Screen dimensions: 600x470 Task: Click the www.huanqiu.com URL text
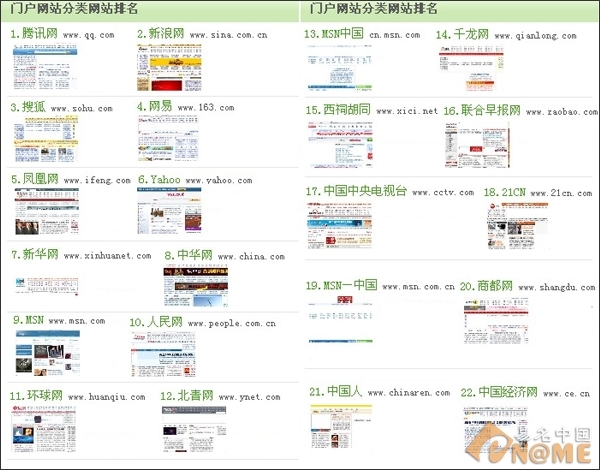107,397
